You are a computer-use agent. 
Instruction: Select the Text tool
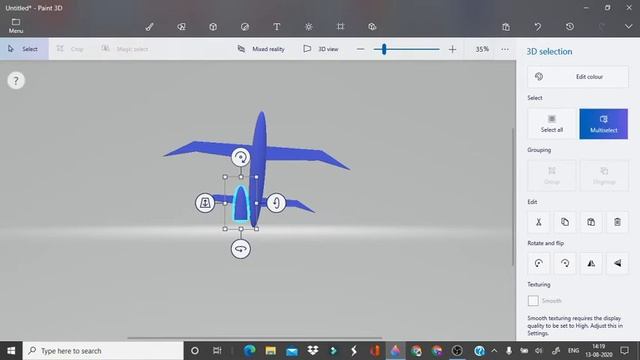pos(277,27)
